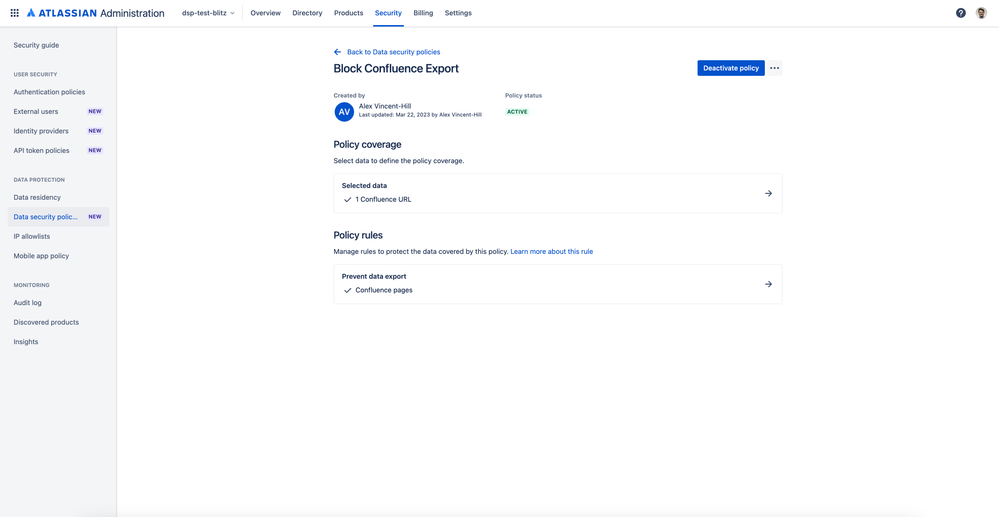
Task: Open Discovered products in sidebar
Action: (x=47, y=323)
